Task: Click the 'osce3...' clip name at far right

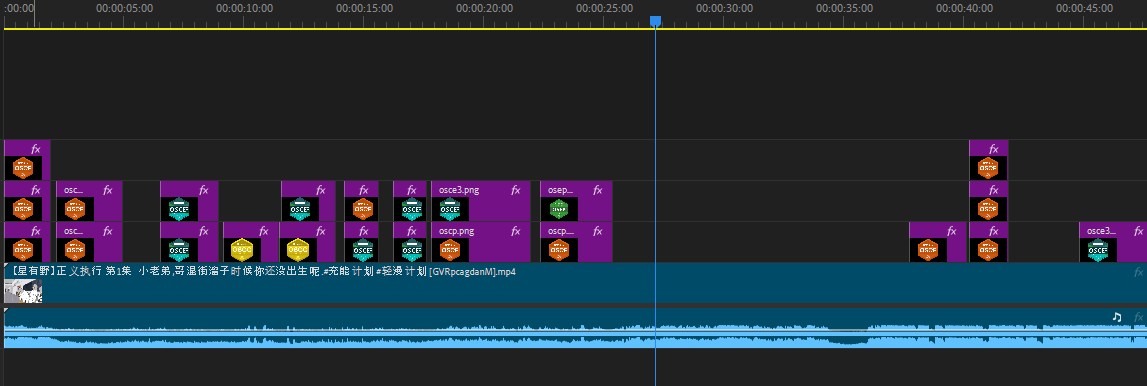Action: [1102, 231]
